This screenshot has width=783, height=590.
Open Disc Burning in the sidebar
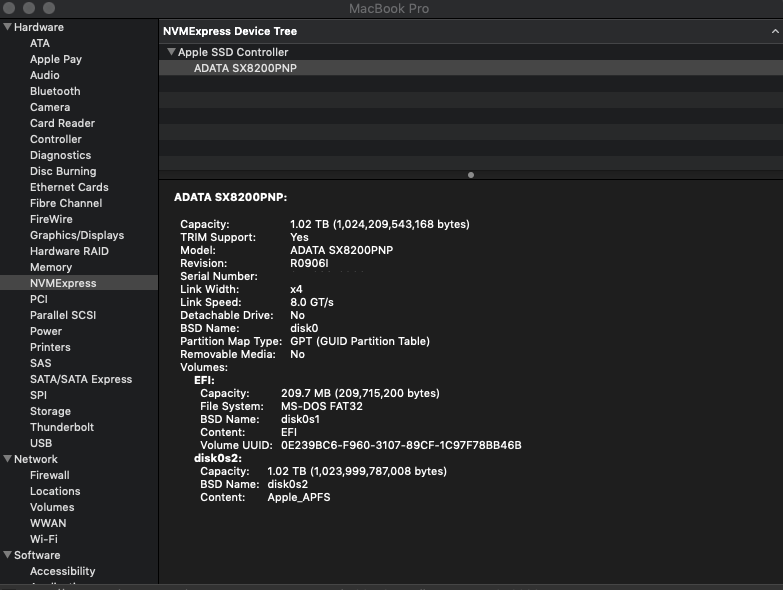coord(63,171)
